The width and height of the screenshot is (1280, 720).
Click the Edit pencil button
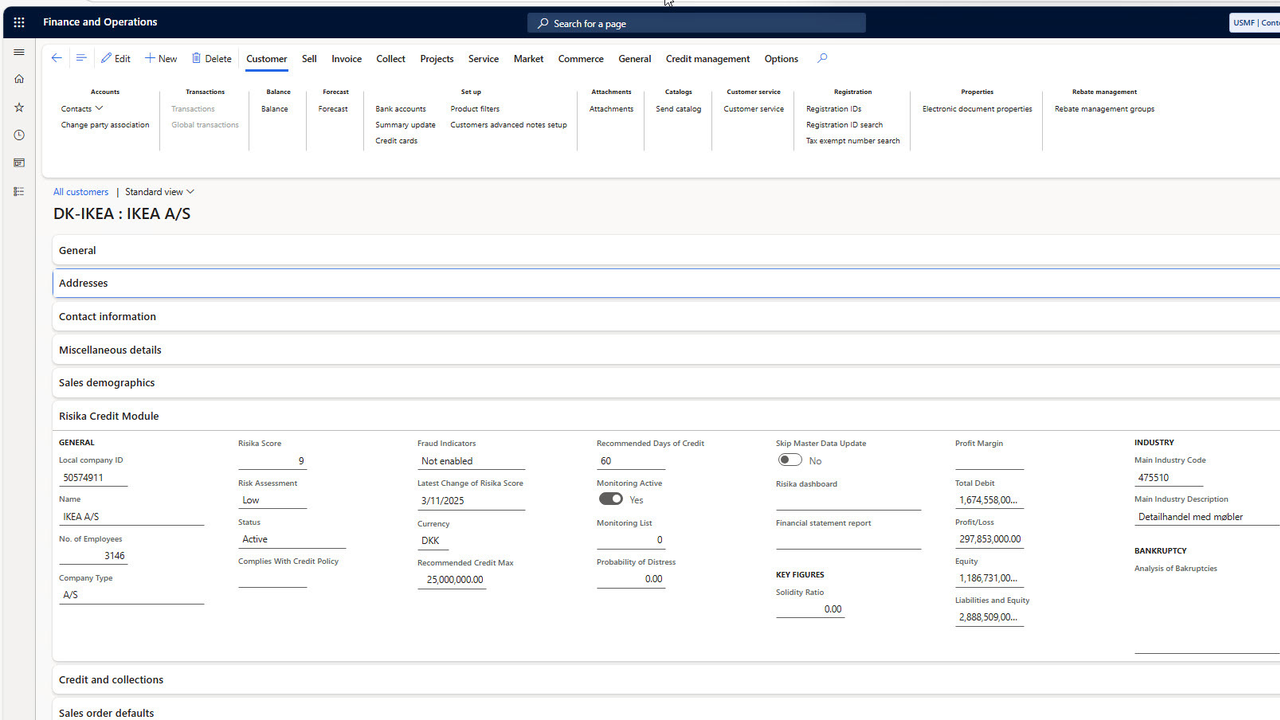[116, 58]
